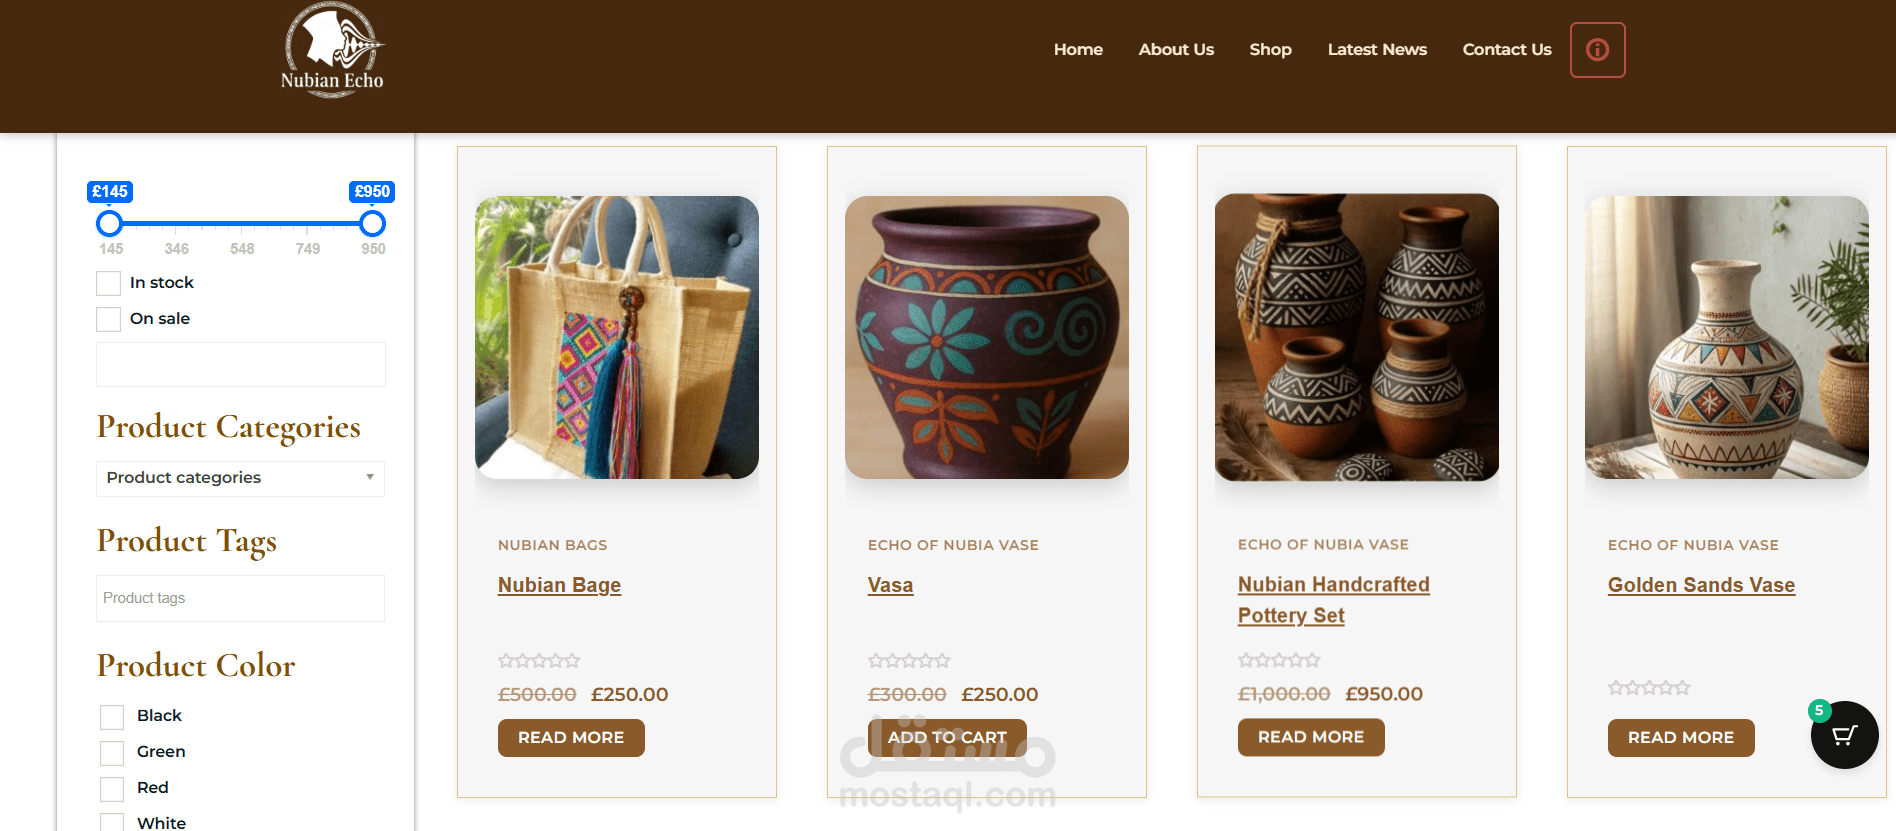
Task: Add Vasa to cart
Action: [x=947, y=738]
